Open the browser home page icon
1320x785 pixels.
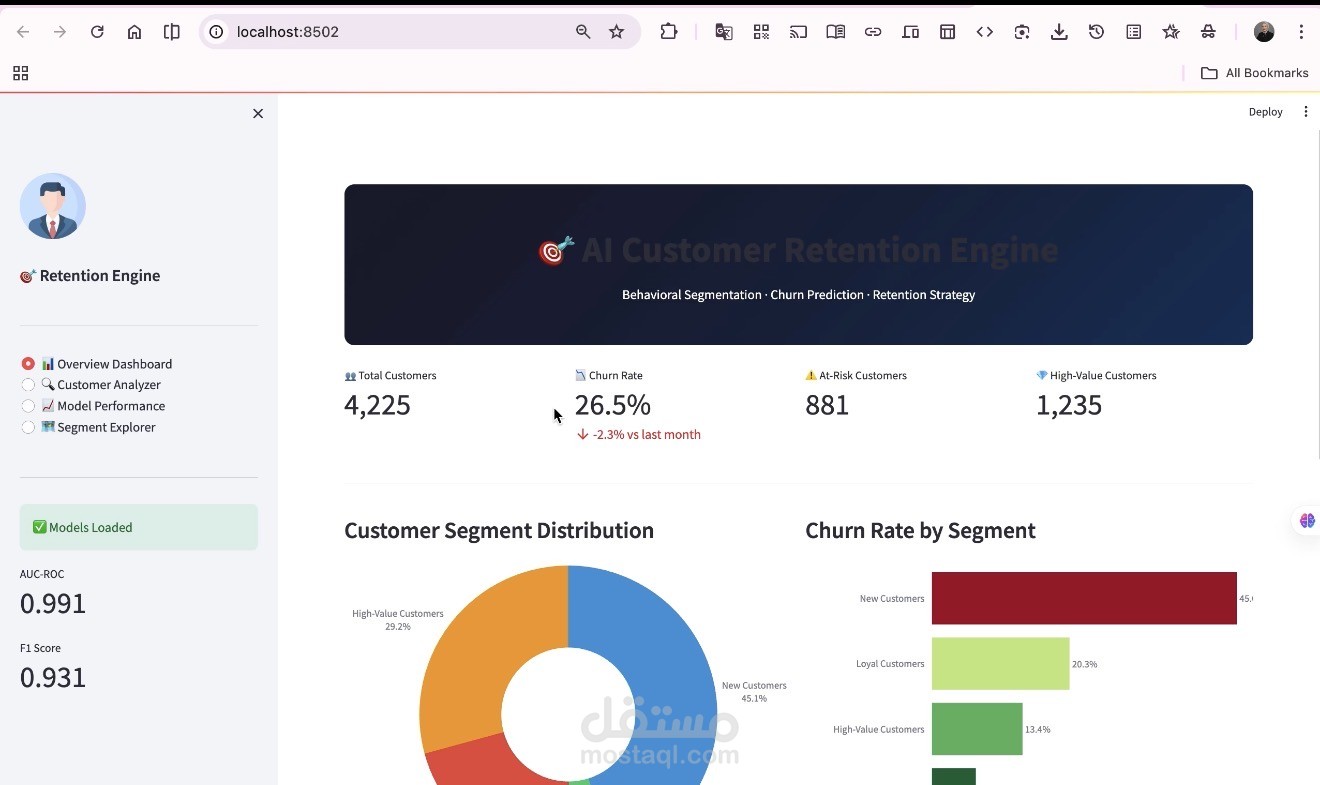coord(134,32)
